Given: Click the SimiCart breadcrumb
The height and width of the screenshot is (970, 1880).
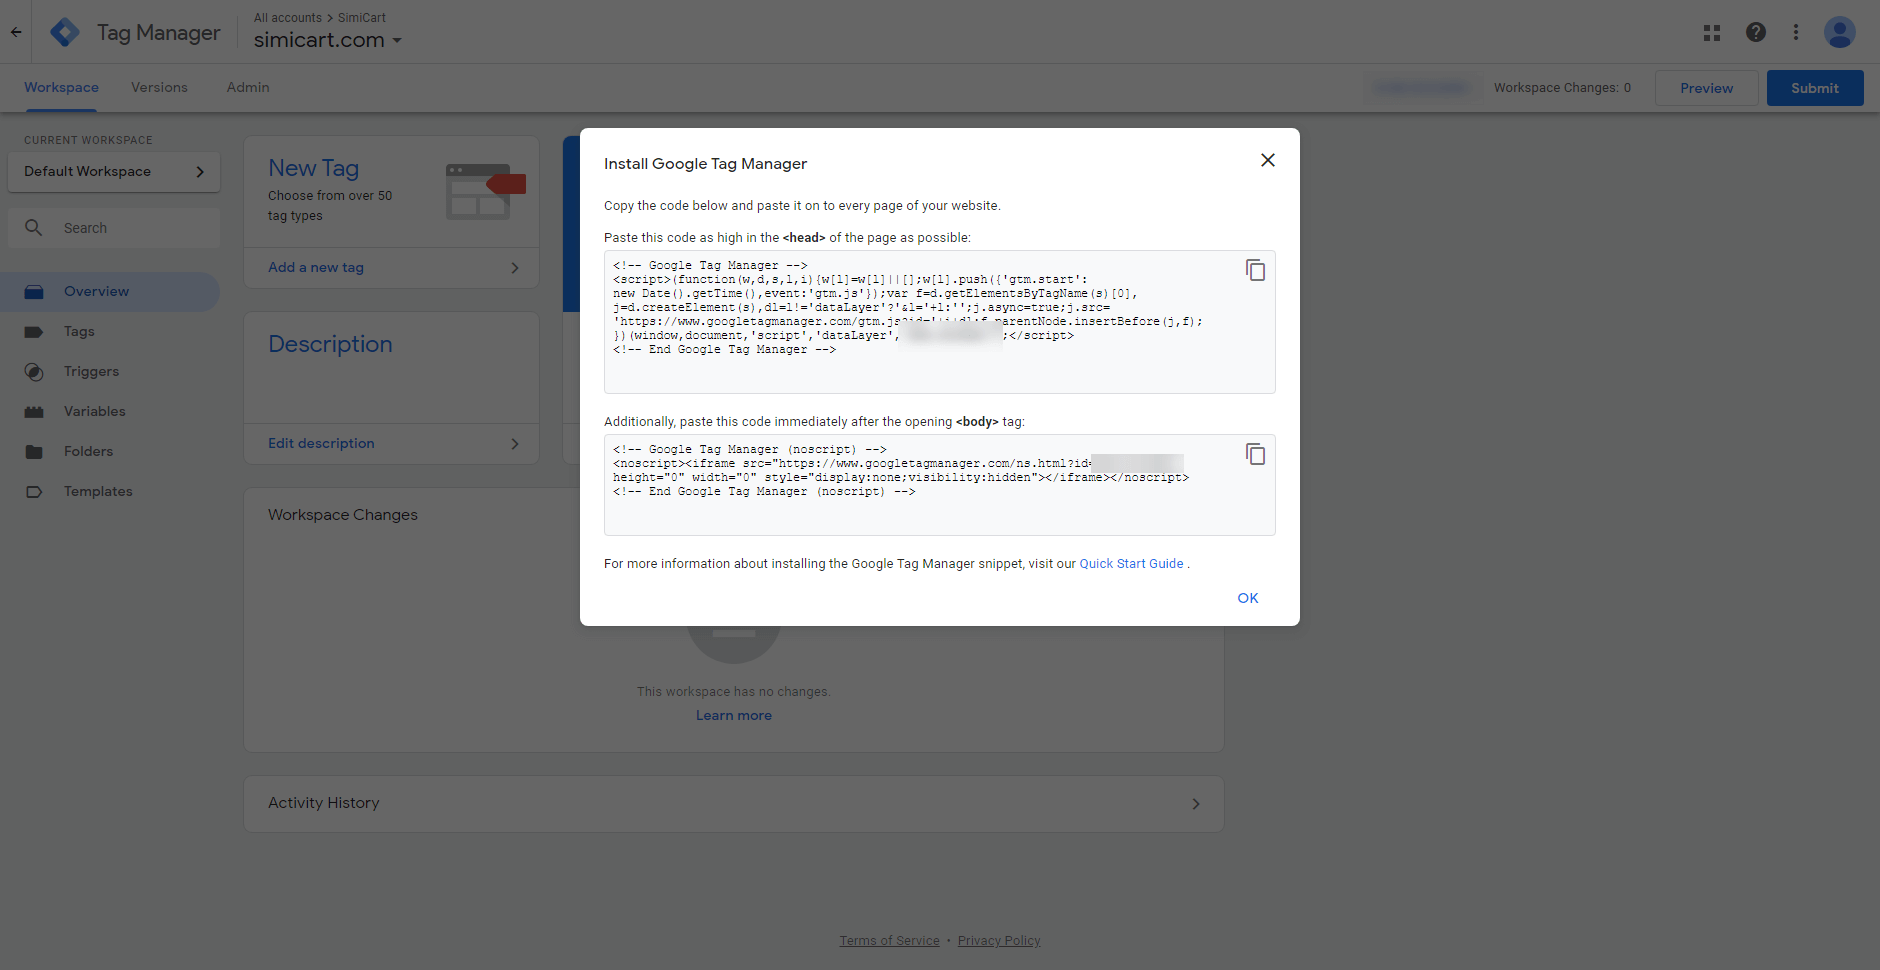Looking at the screenshot, I should pyautogui.click(x=362, y=18).
